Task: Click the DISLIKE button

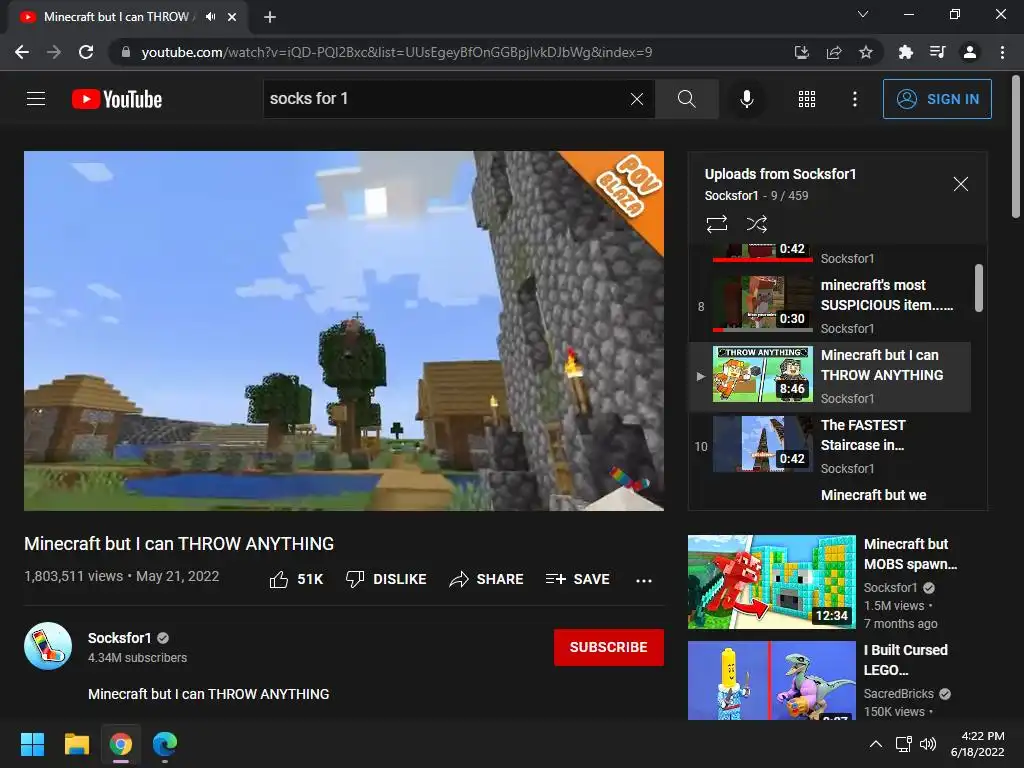Action: click(386, 579)
